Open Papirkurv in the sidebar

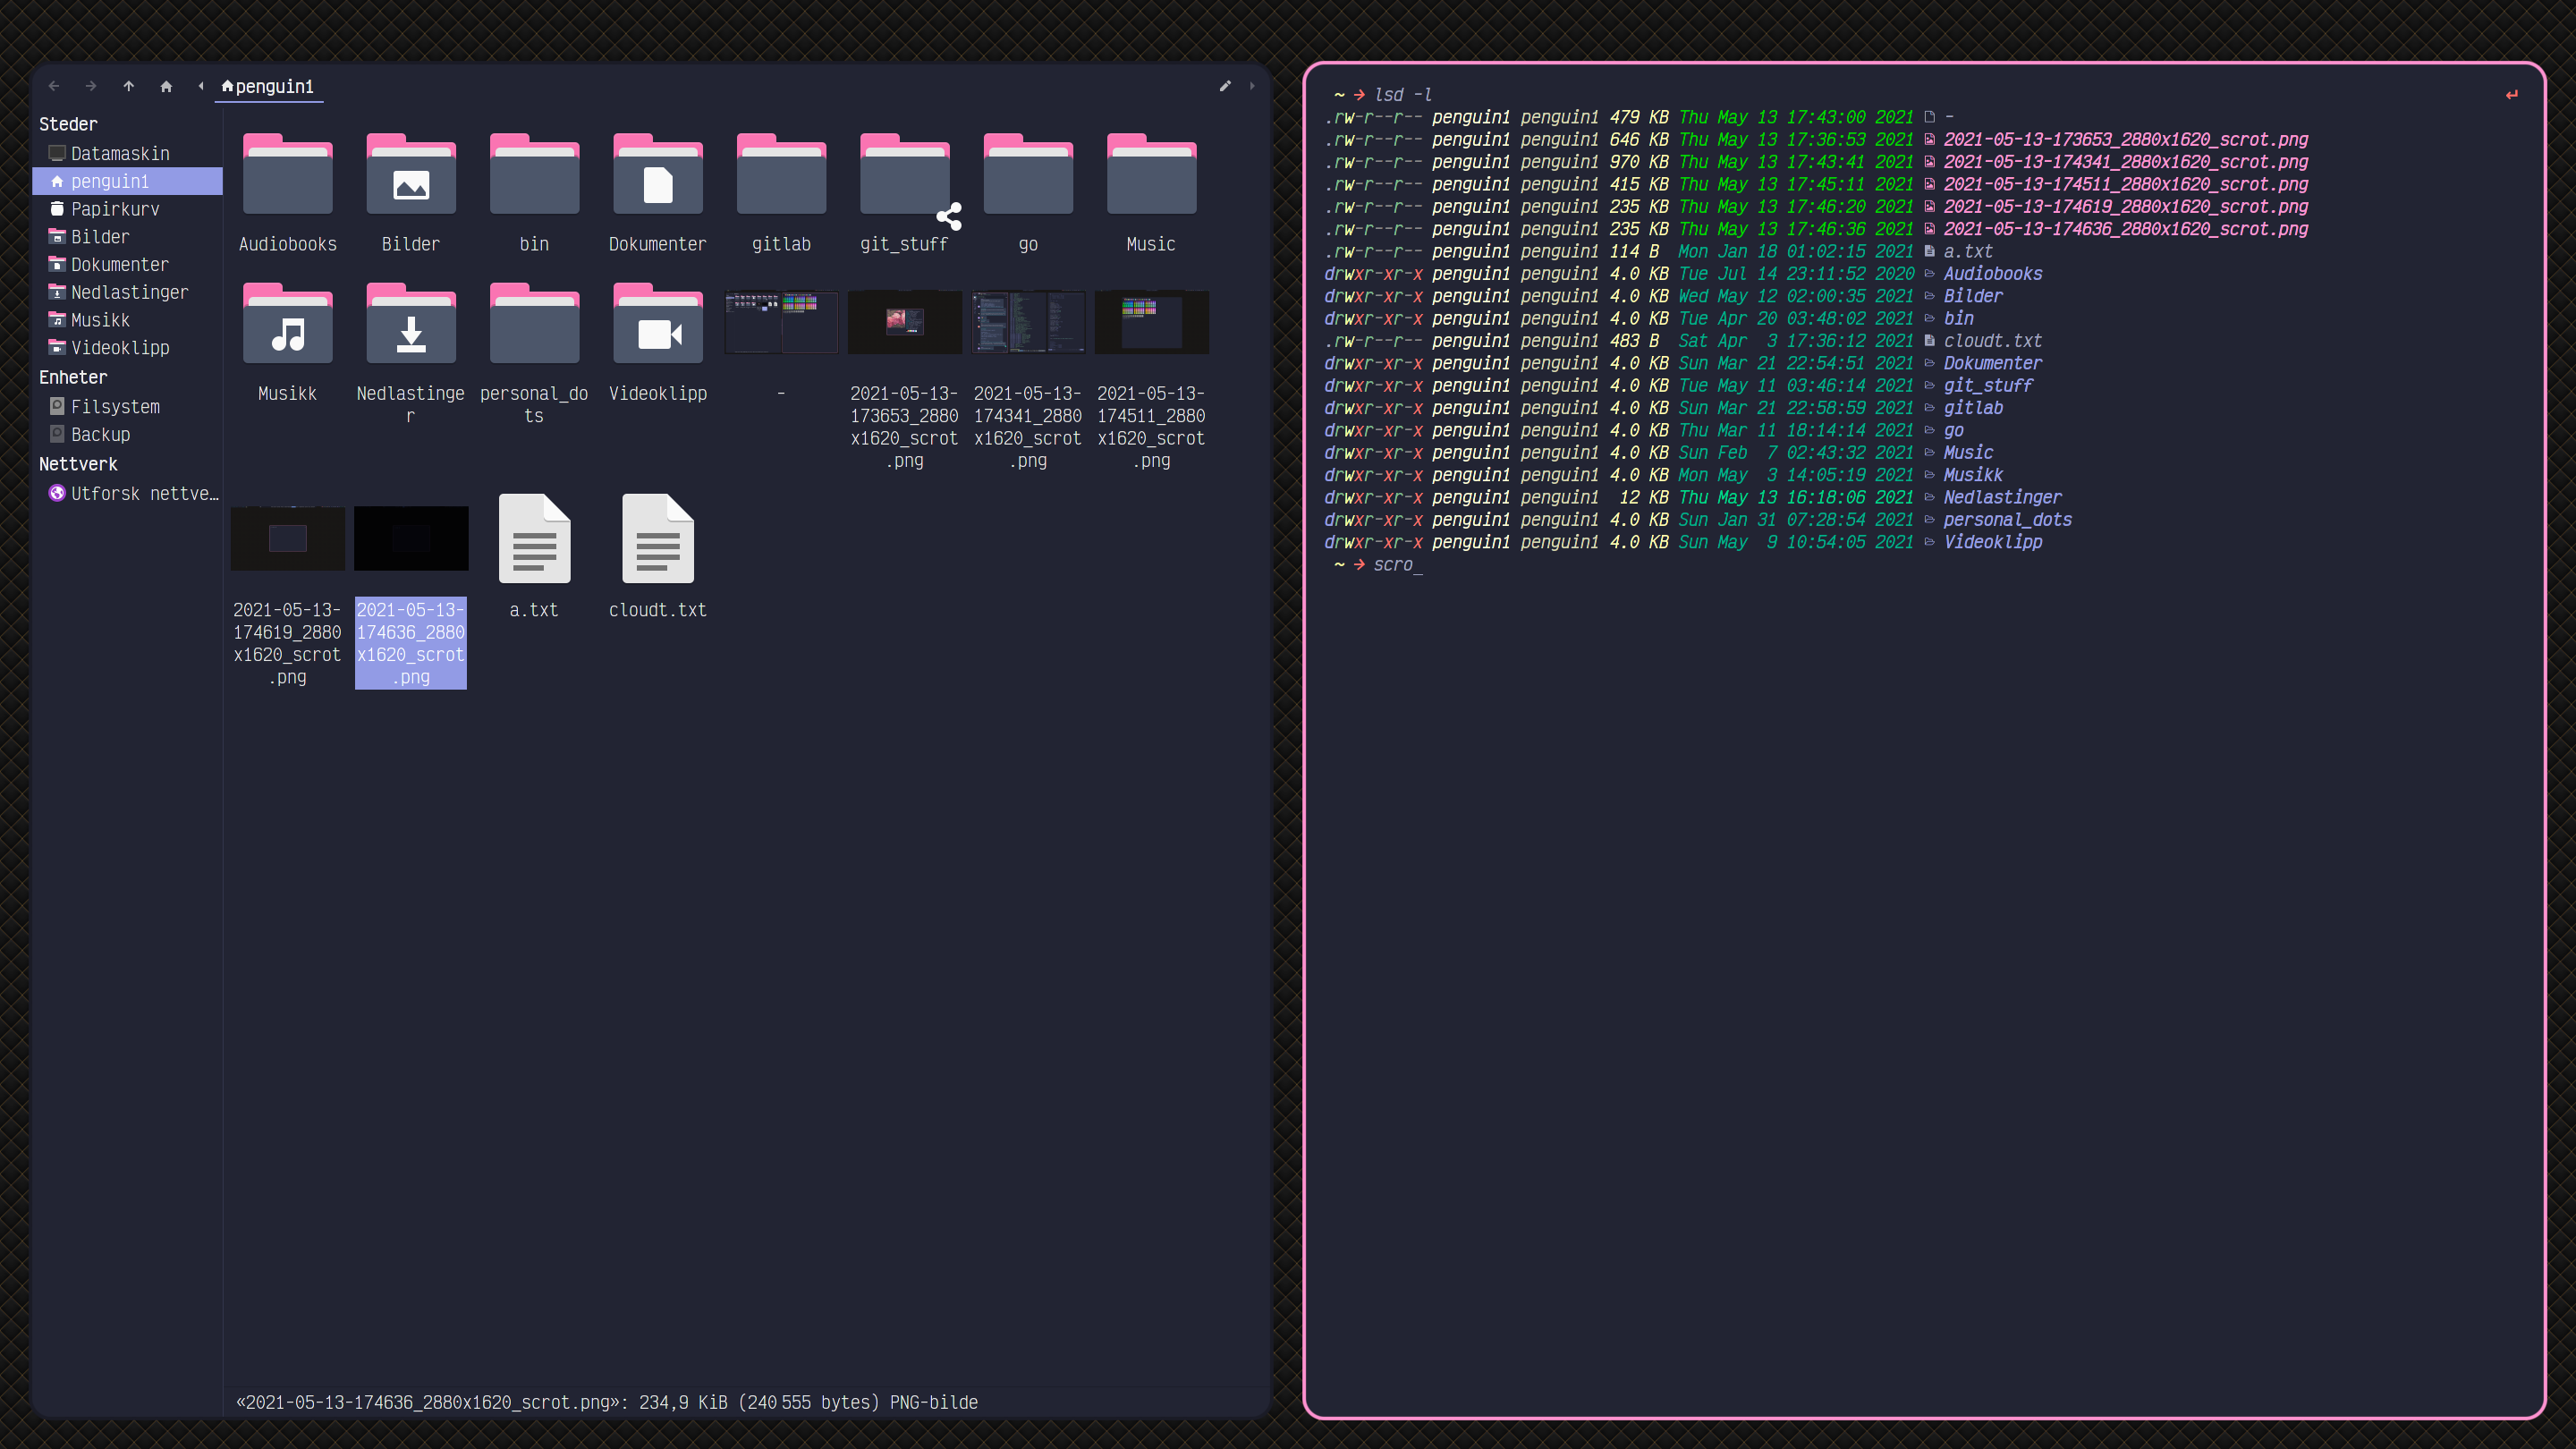click(x=114, y=209)
